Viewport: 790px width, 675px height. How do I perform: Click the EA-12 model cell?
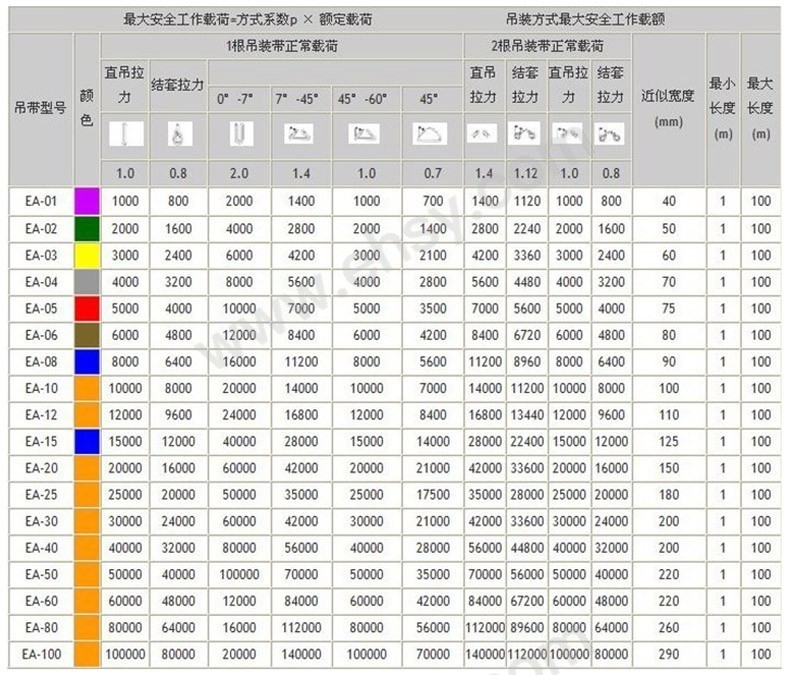pos(41,415)
